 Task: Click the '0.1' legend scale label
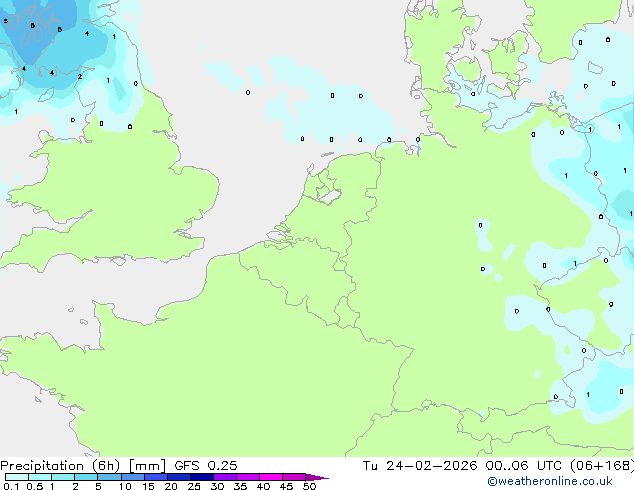coord(11,486)
